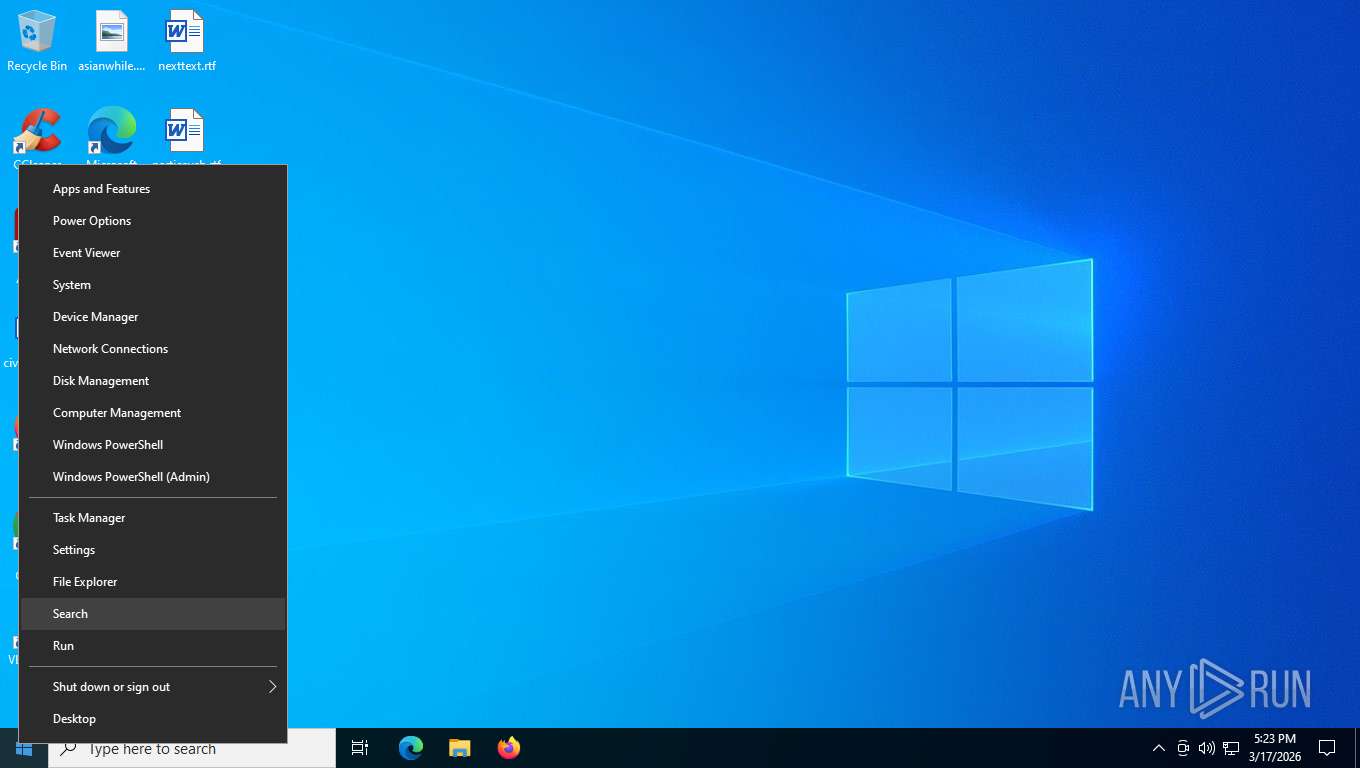Open Settings from the context menu
The width and height of the screenshot is (1360, 768).
[x=153, y=550]
